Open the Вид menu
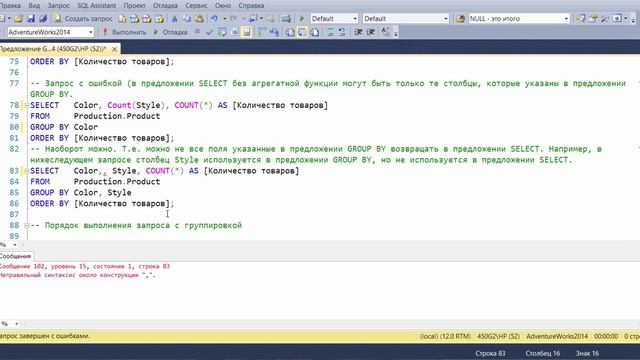Screen dimensions: 640x360 [34, 6]
